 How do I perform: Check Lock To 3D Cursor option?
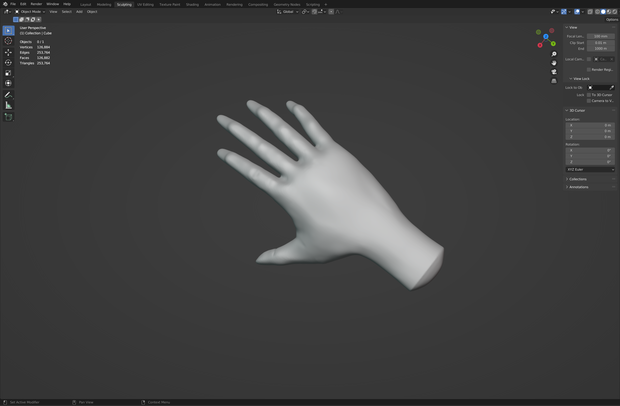pos(589,95)
